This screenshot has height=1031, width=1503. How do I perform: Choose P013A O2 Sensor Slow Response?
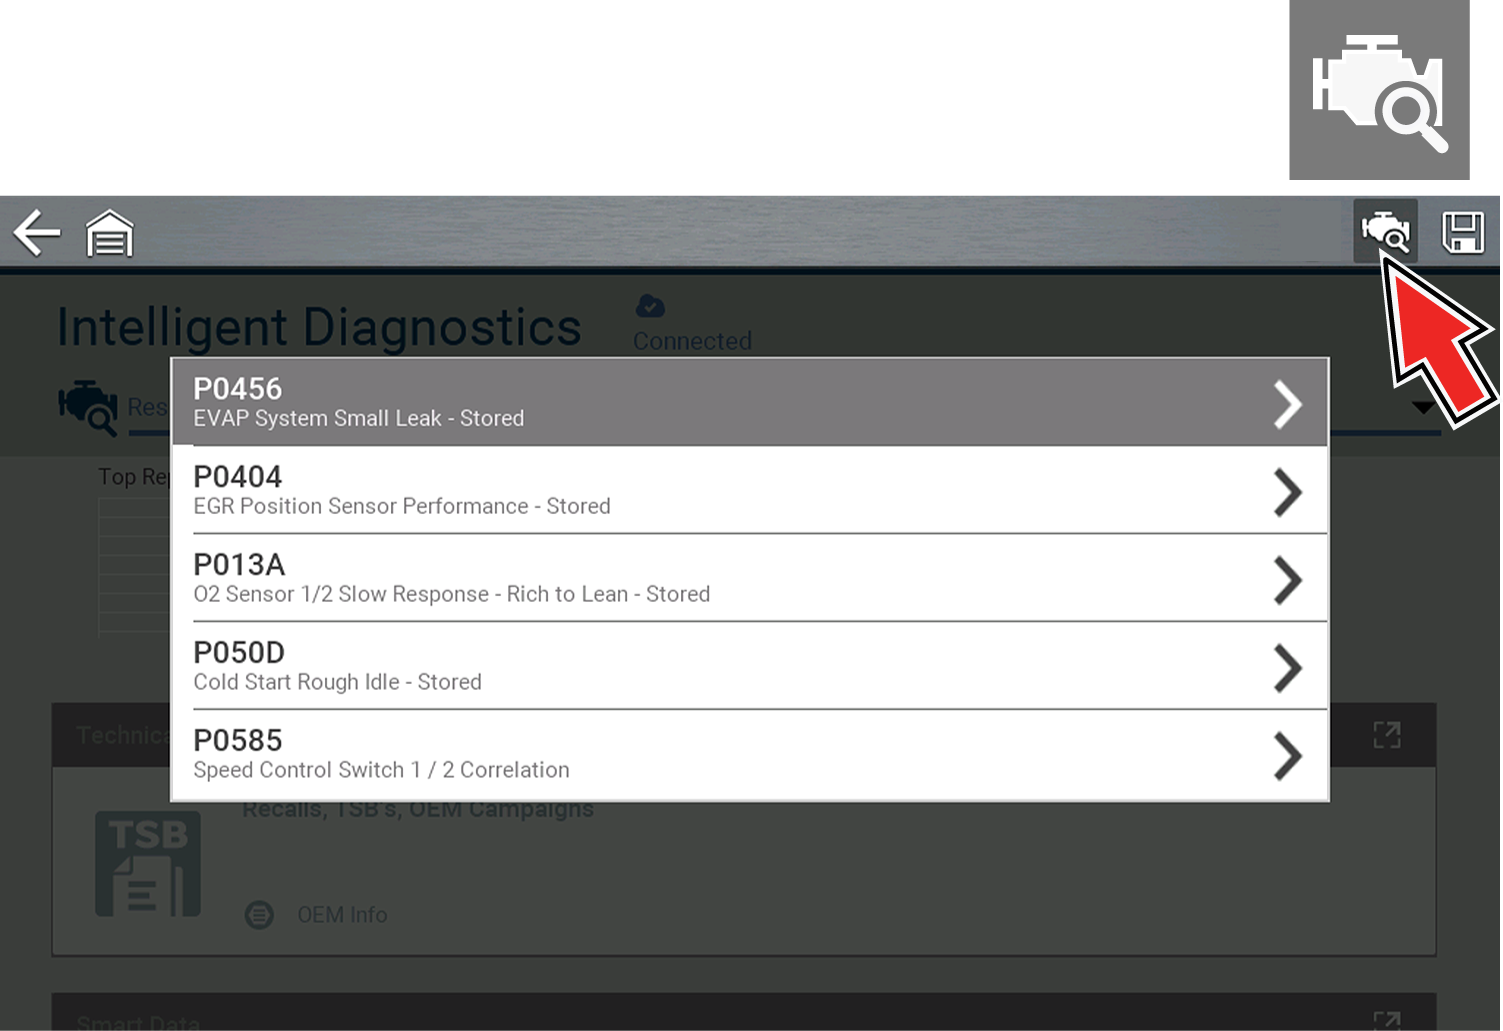pos(700,578)
